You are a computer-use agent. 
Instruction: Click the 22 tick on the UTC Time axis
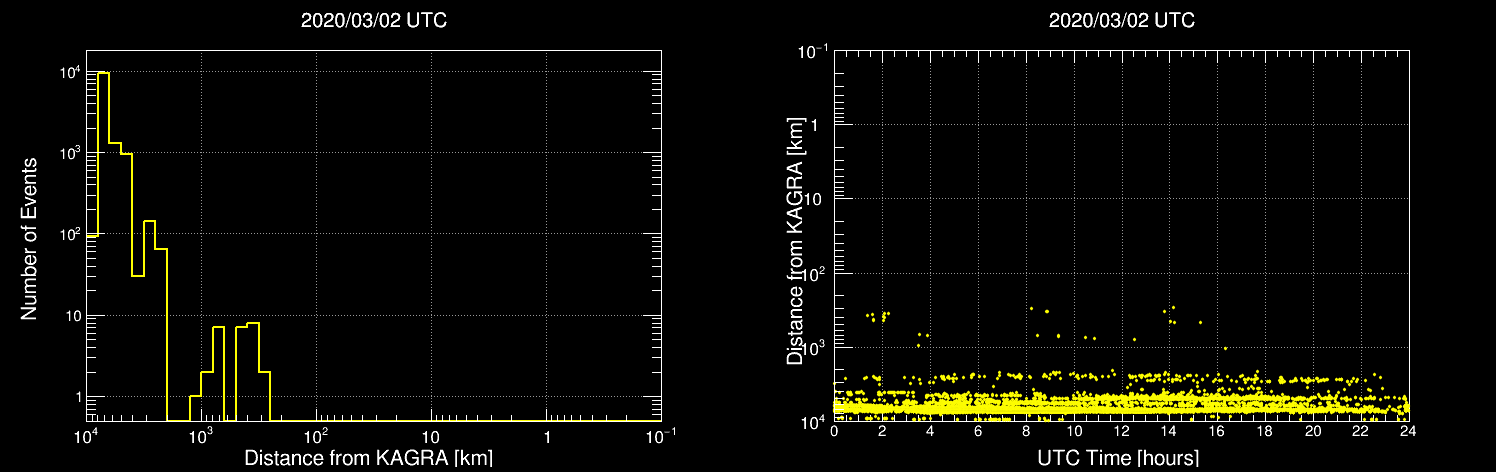point(1361,432)
